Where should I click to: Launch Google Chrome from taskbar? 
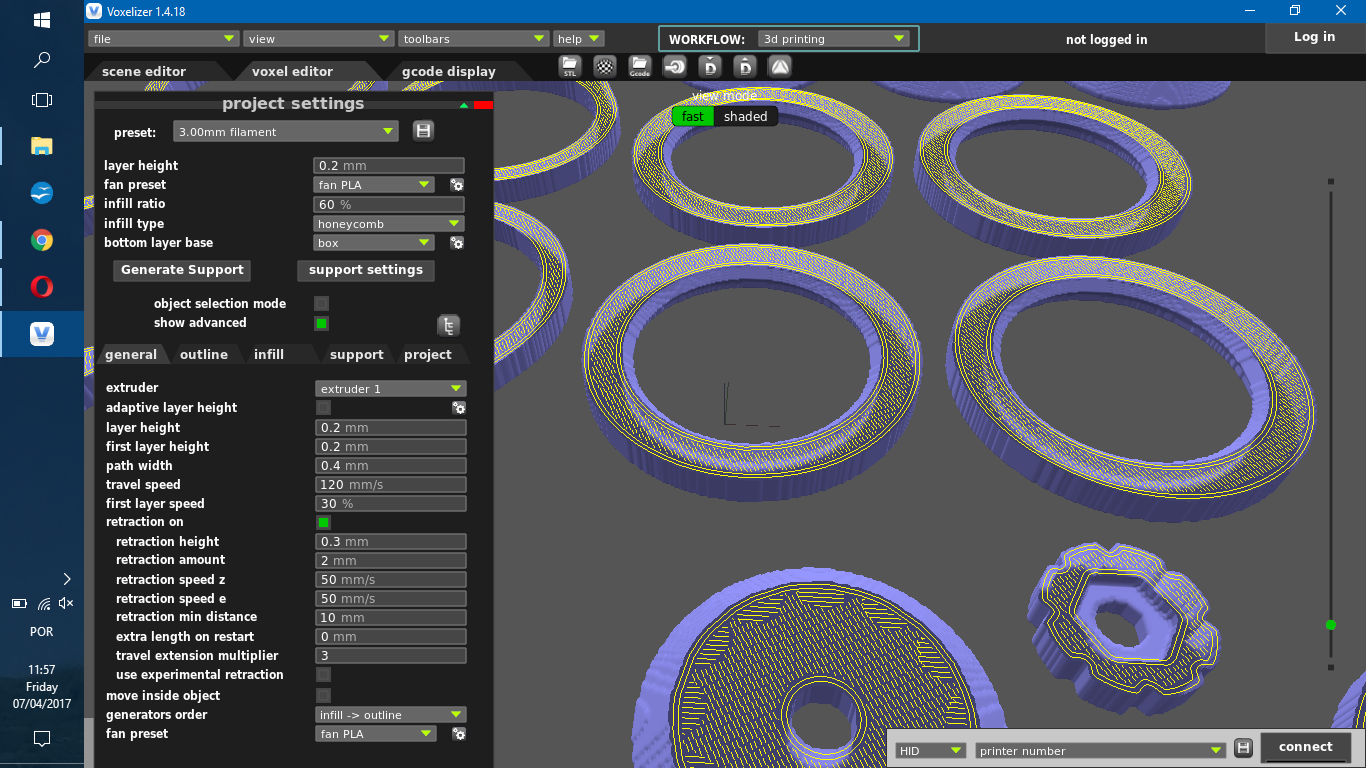42,240
